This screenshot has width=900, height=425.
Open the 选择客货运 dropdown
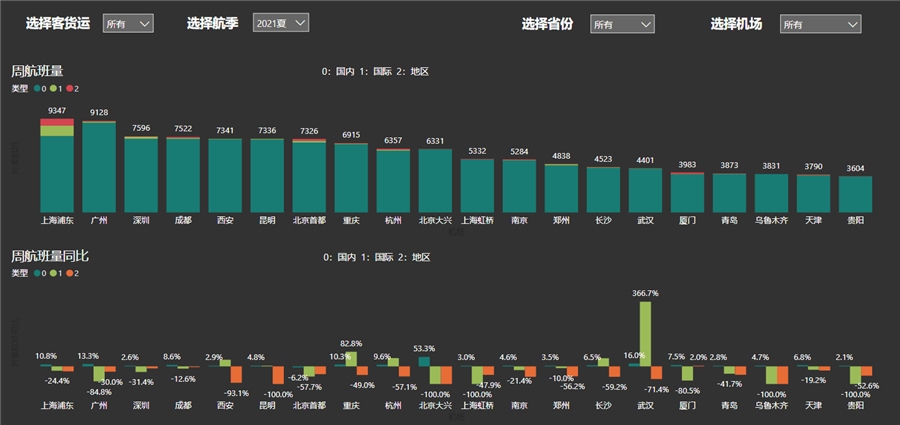[x=127, y=23]
